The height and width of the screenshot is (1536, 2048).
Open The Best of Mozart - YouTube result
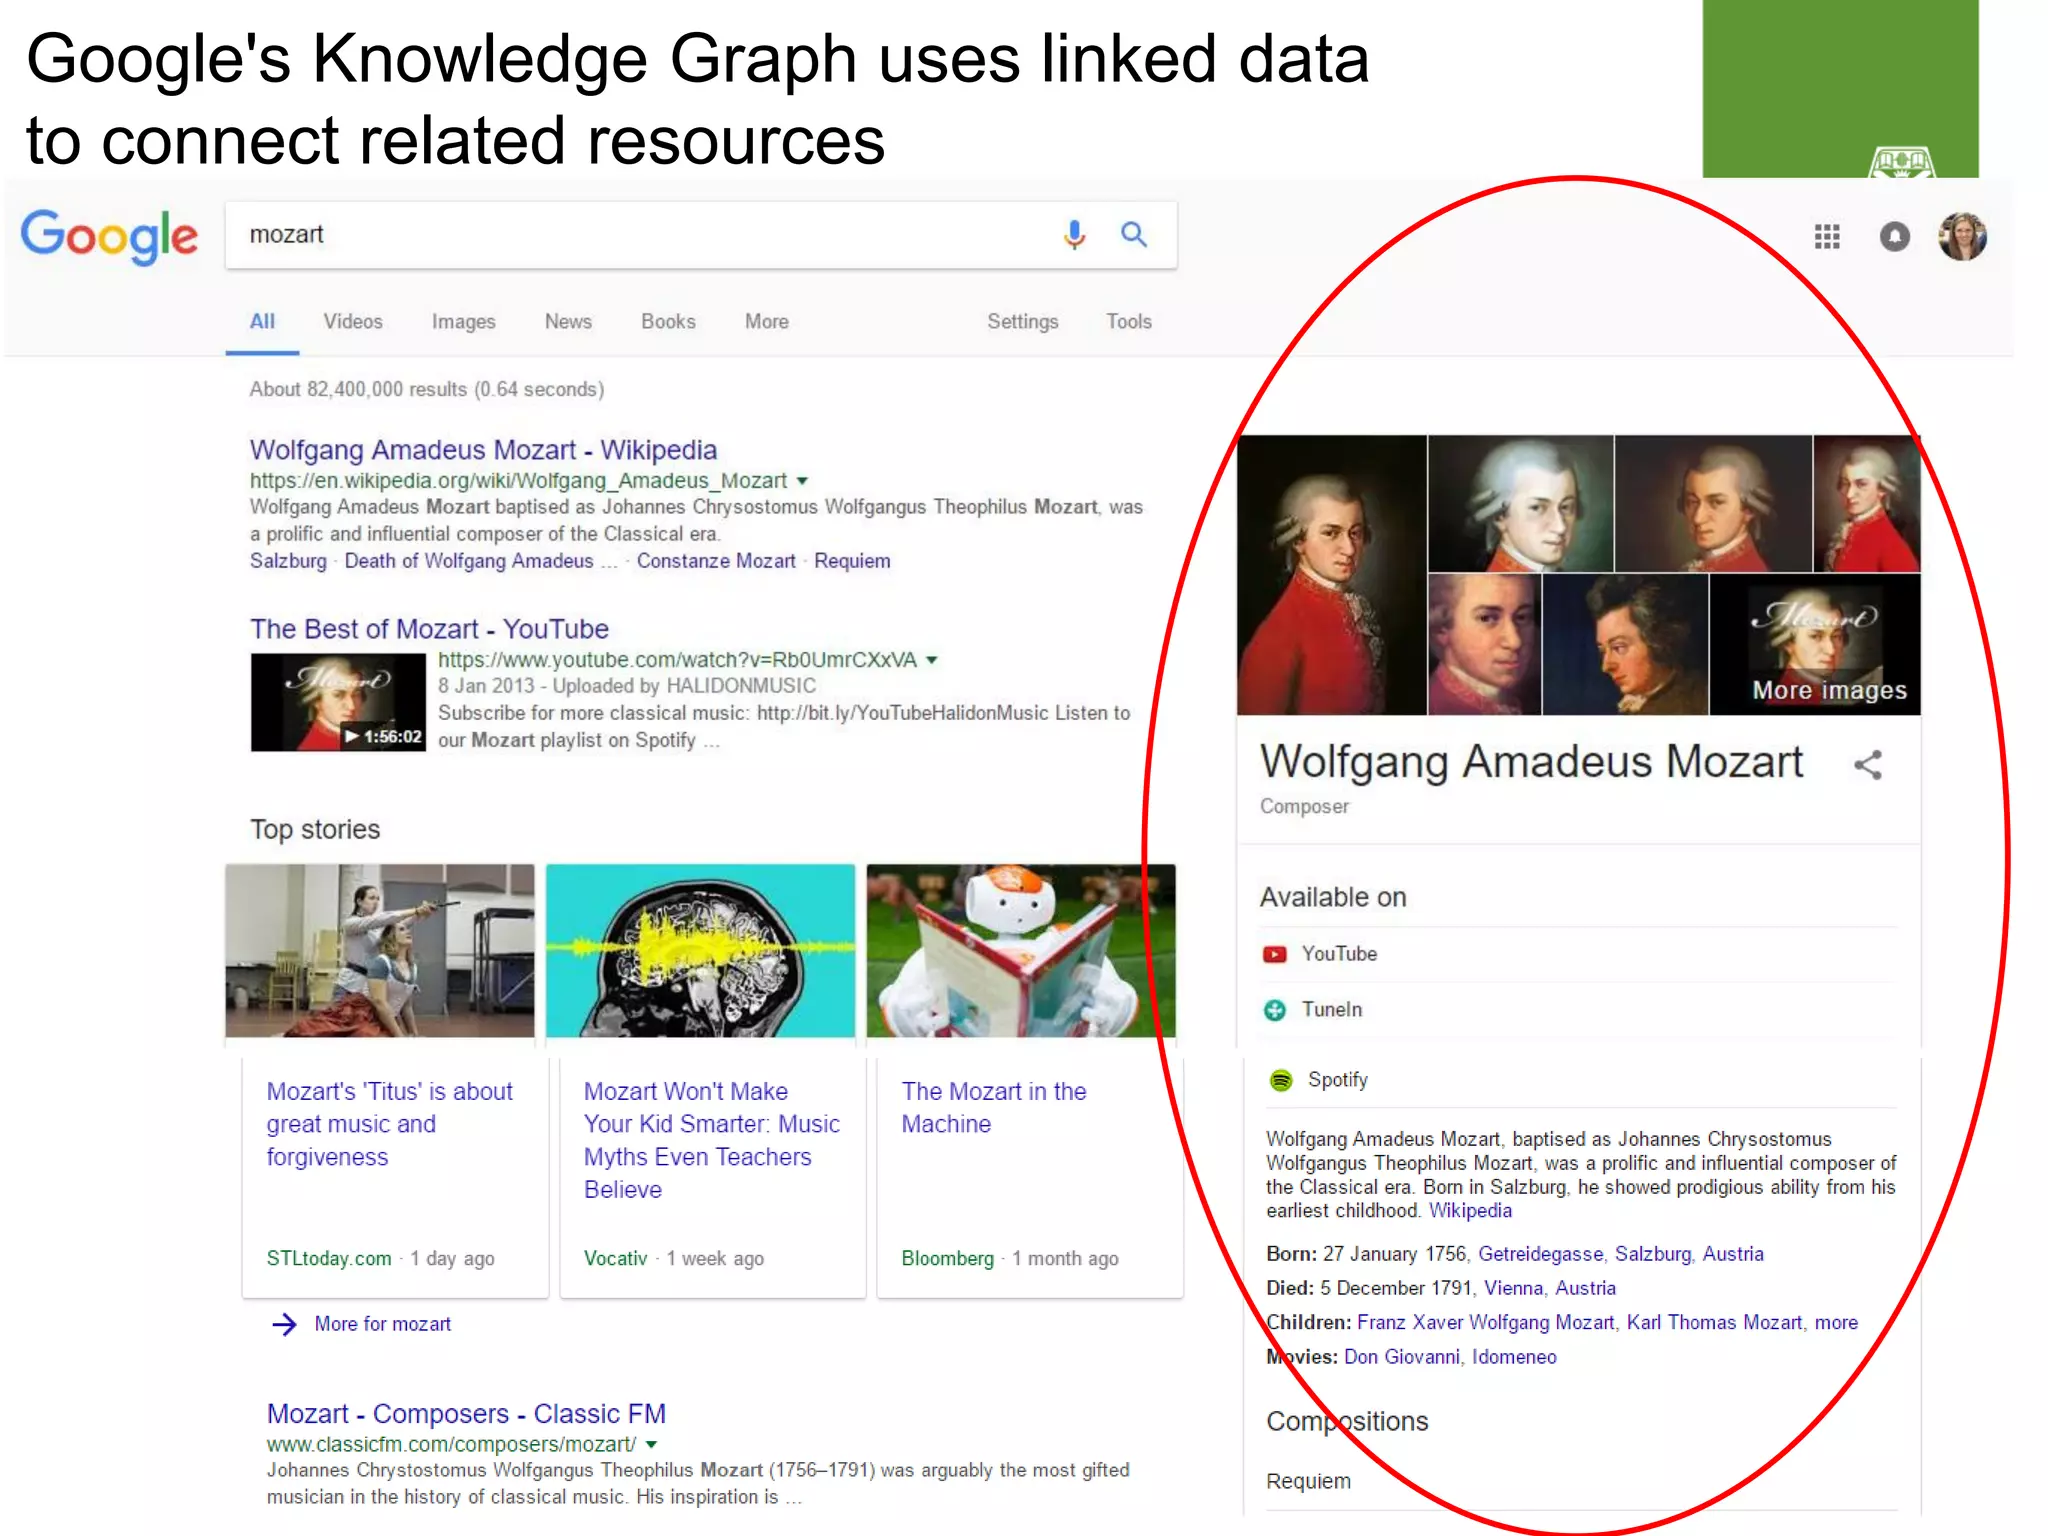click(x=429, y=629)
